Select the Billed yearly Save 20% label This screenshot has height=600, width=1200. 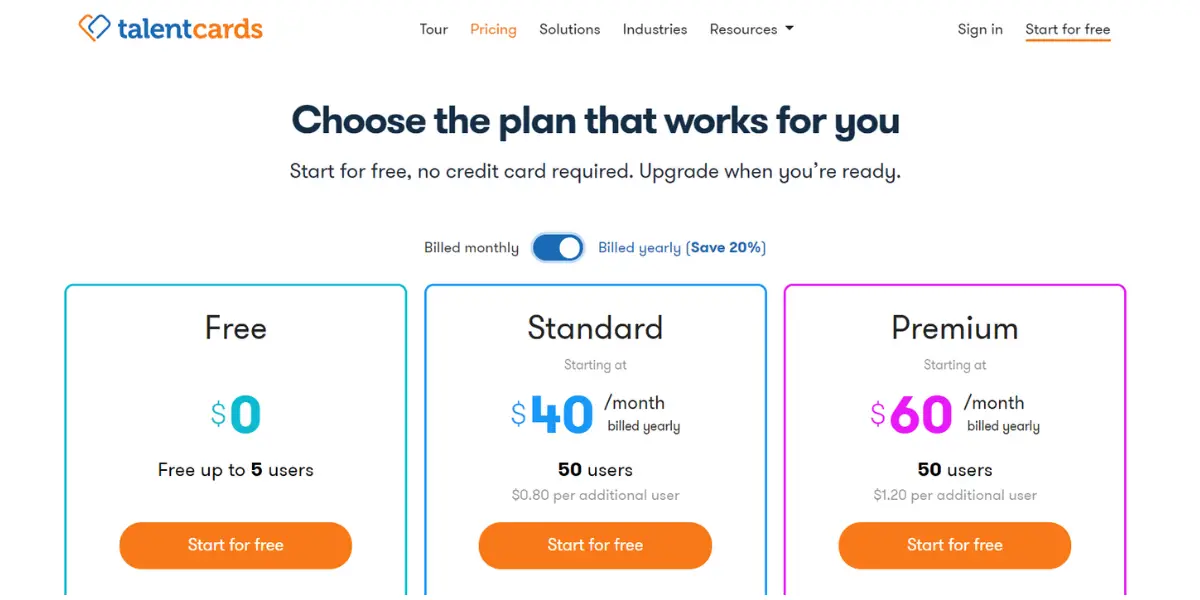click(682, 247)
